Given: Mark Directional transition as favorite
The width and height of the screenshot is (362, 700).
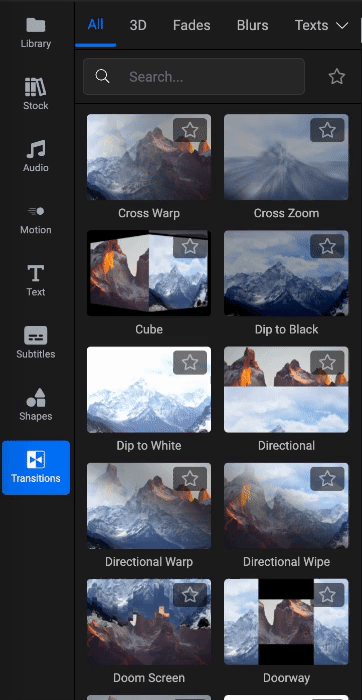Looking at the screenshot, I should coord(327,362).
